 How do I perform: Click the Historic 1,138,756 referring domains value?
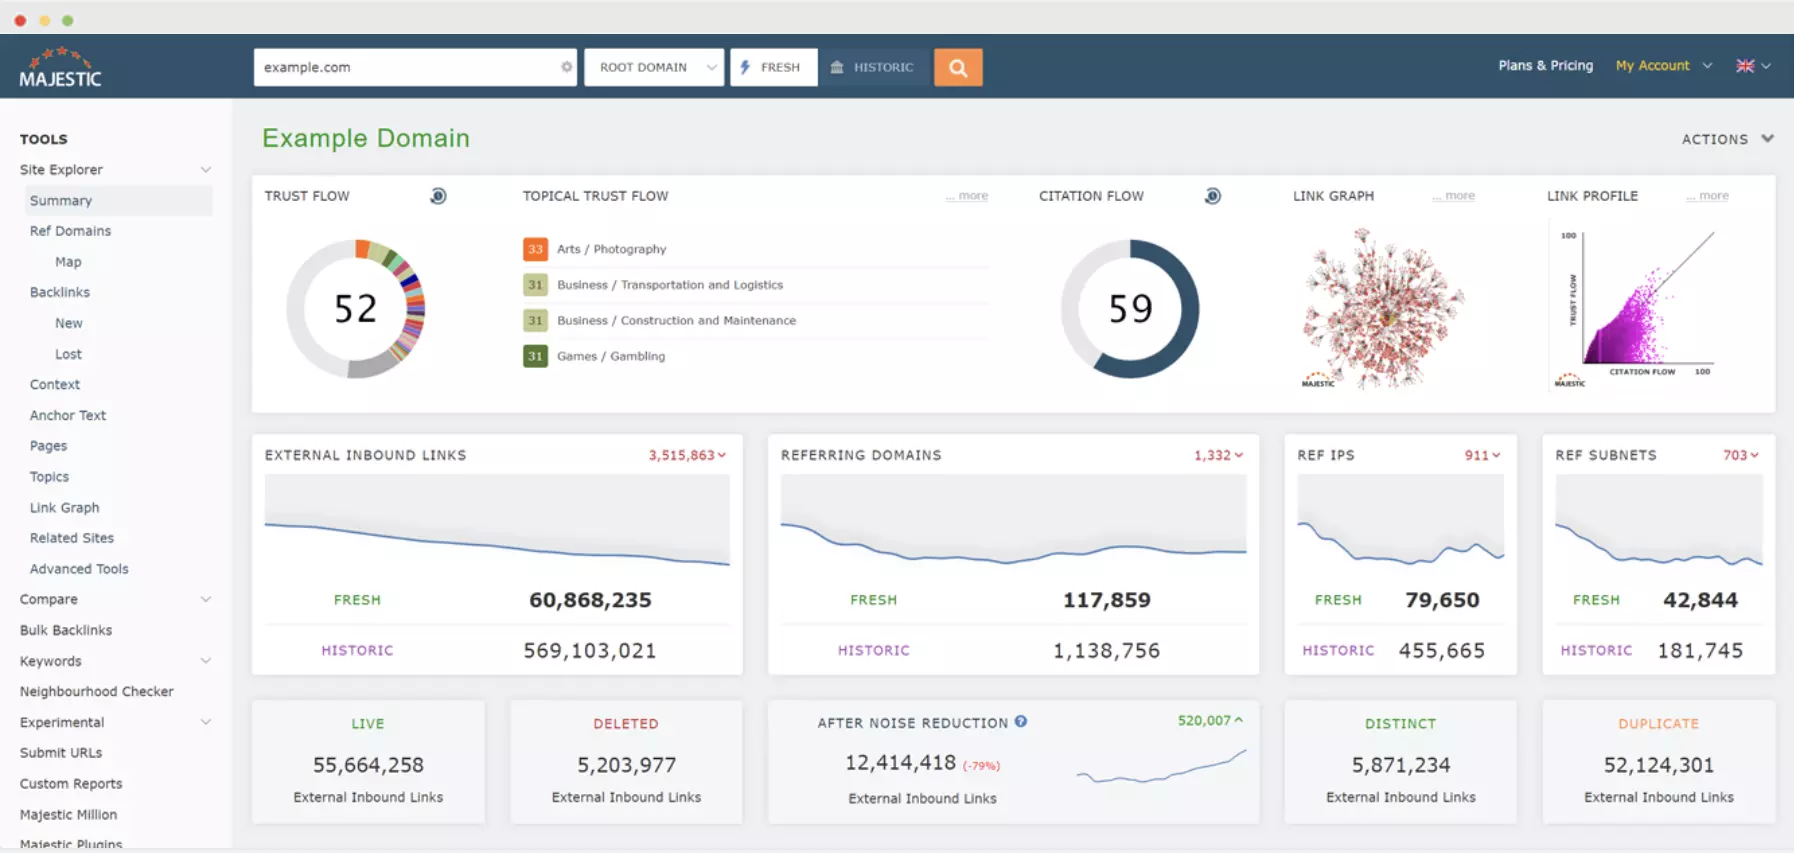[1106, 651]
